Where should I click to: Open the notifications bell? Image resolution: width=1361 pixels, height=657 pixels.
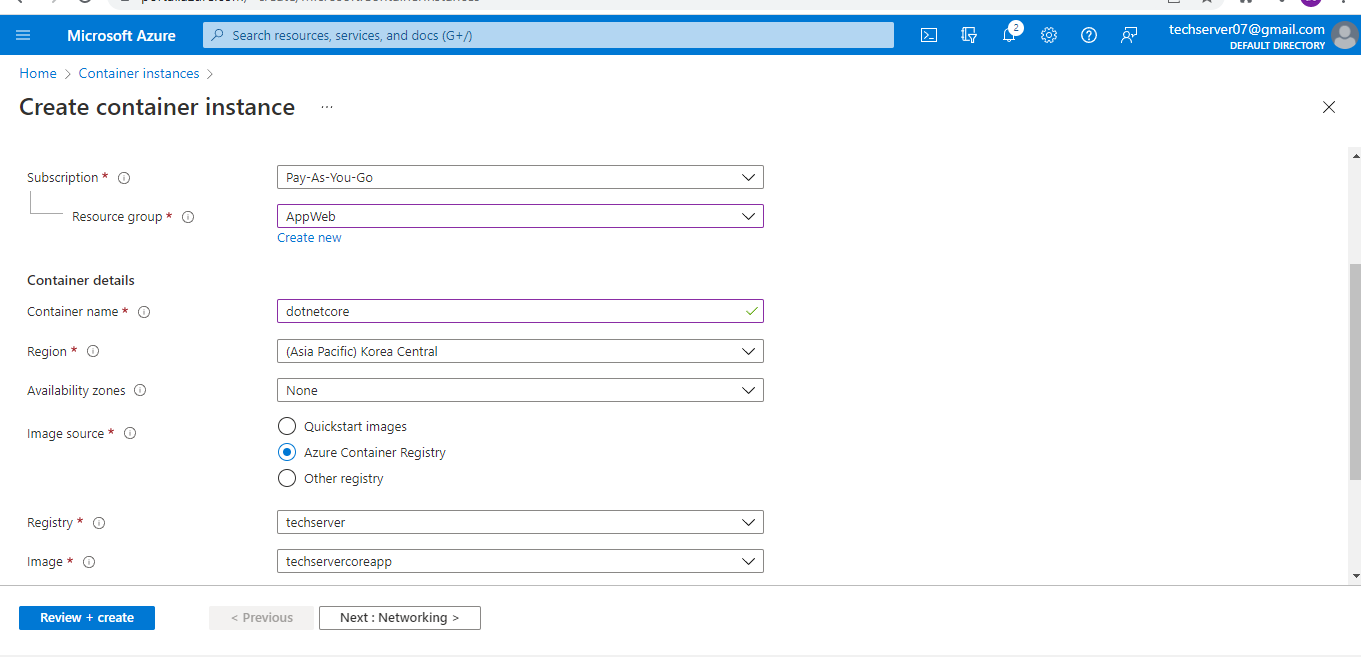[1009, 35]
